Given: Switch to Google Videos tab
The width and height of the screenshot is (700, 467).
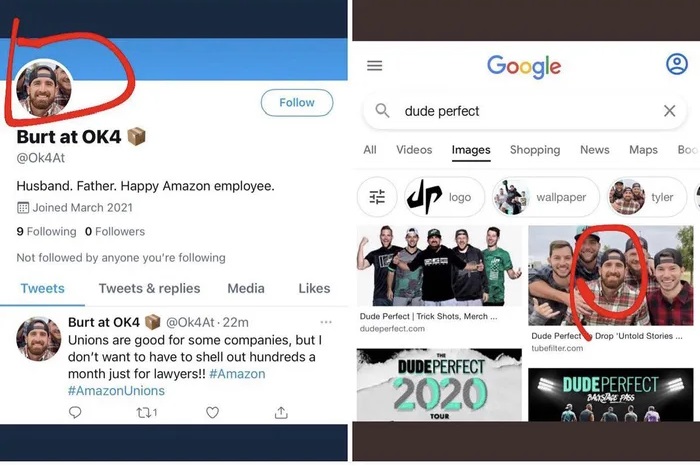Looking at the screenshot, I should coord(414,150).
